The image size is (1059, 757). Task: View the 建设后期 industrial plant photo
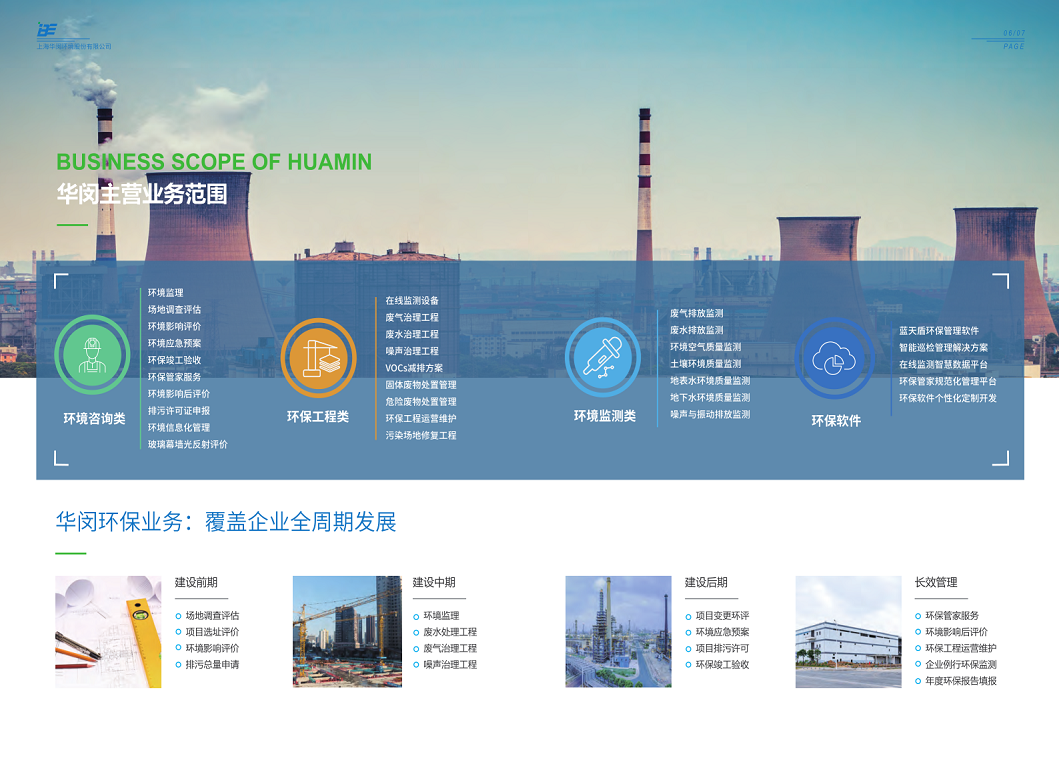[x=618, y=631]
